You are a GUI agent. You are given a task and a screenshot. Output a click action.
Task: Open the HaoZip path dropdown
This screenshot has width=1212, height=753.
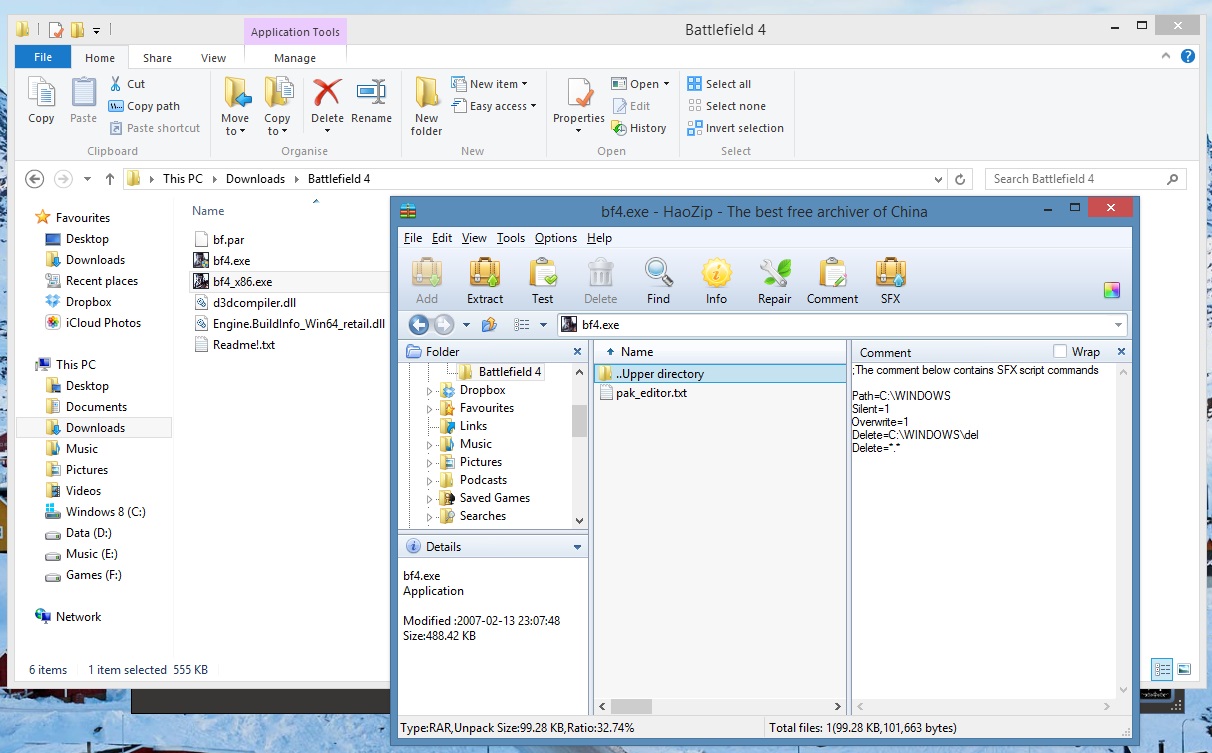[x=1118, y=325]
